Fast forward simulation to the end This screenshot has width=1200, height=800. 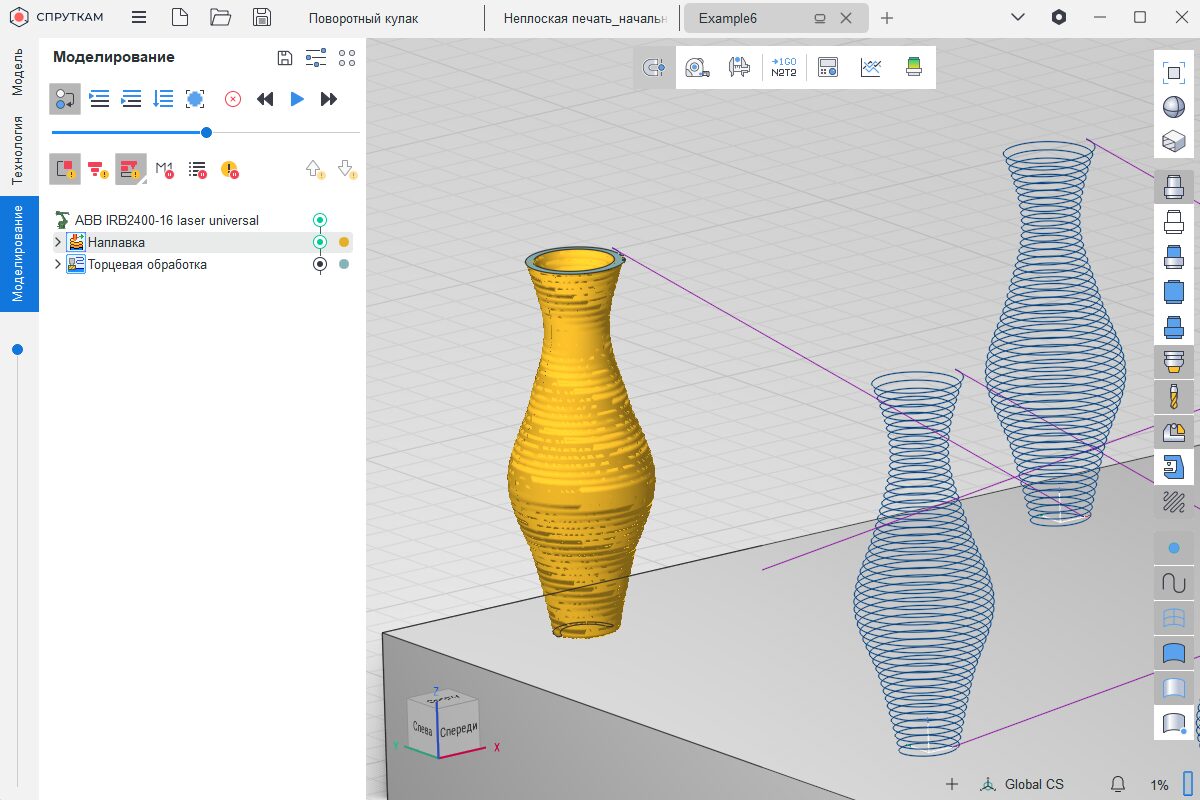click(x=328, y=99)
